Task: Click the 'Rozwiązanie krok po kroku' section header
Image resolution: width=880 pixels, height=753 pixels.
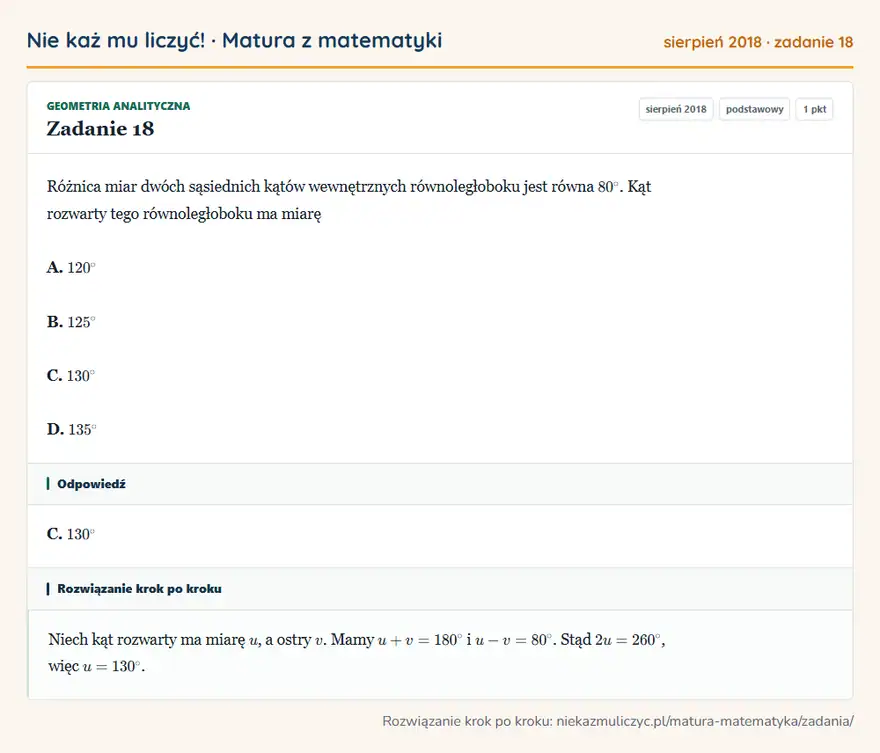Action: click(x=440, y=589)
